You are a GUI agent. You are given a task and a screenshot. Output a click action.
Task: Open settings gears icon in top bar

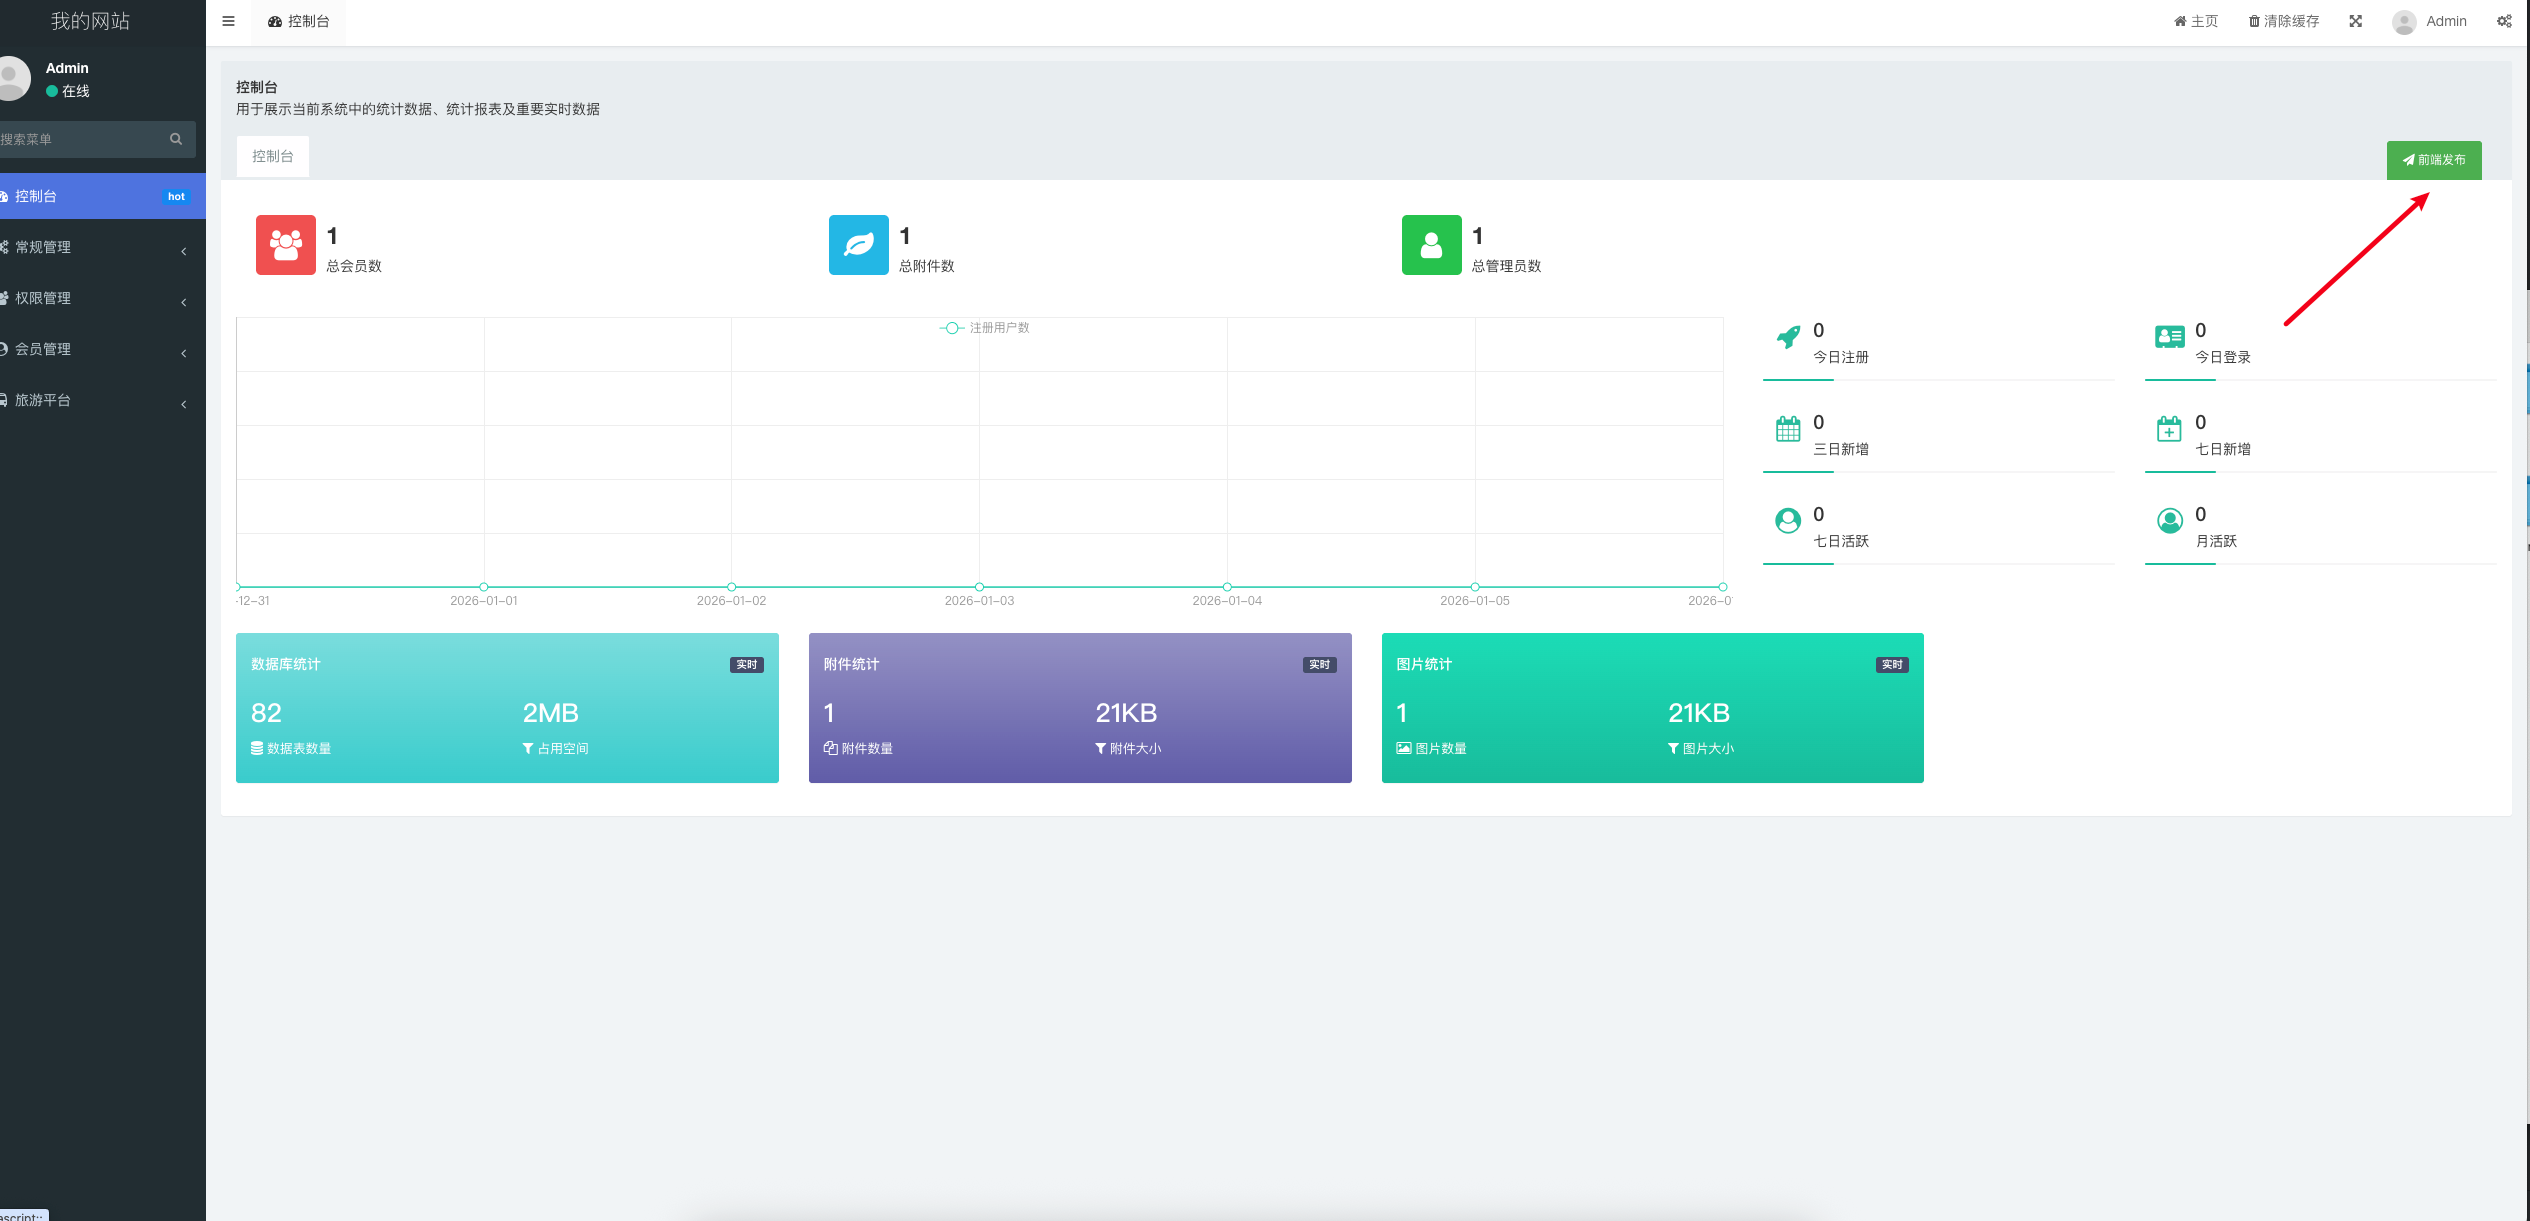(2503, 21)
